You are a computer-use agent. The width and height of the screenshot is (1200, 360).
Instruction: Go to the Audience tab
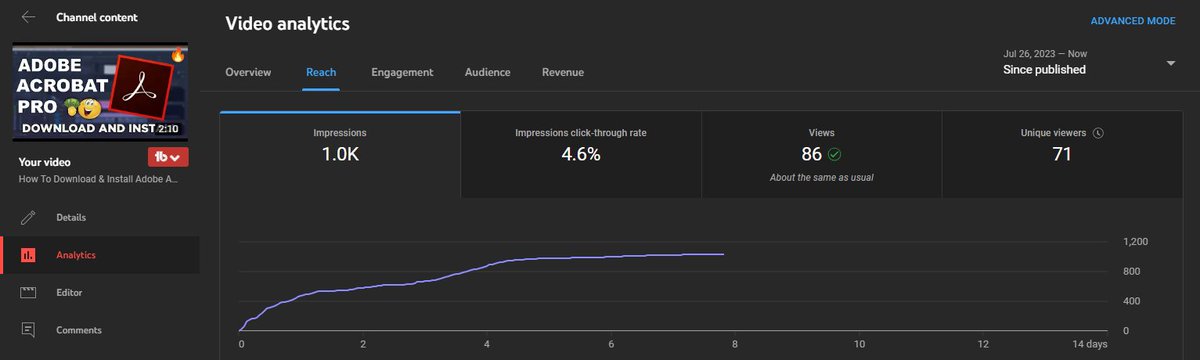click(x=487, y=72)
